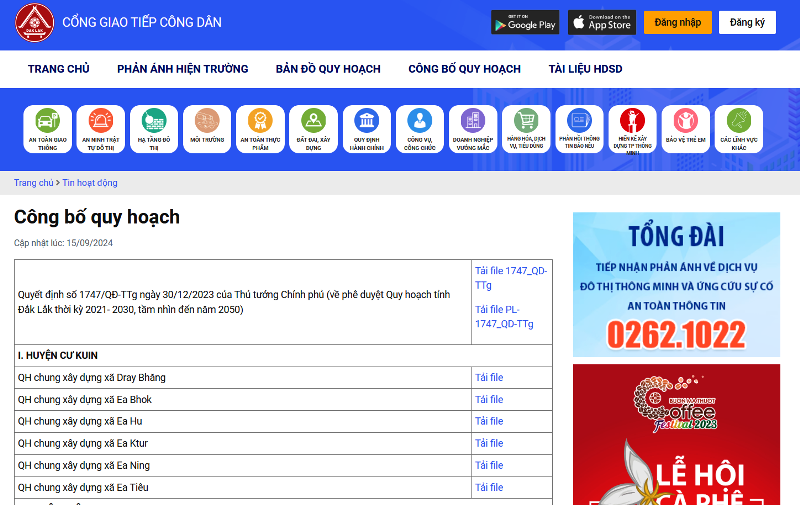
Task: Open the Công vụ, công chức icon
Action: (x=420, y=129)
